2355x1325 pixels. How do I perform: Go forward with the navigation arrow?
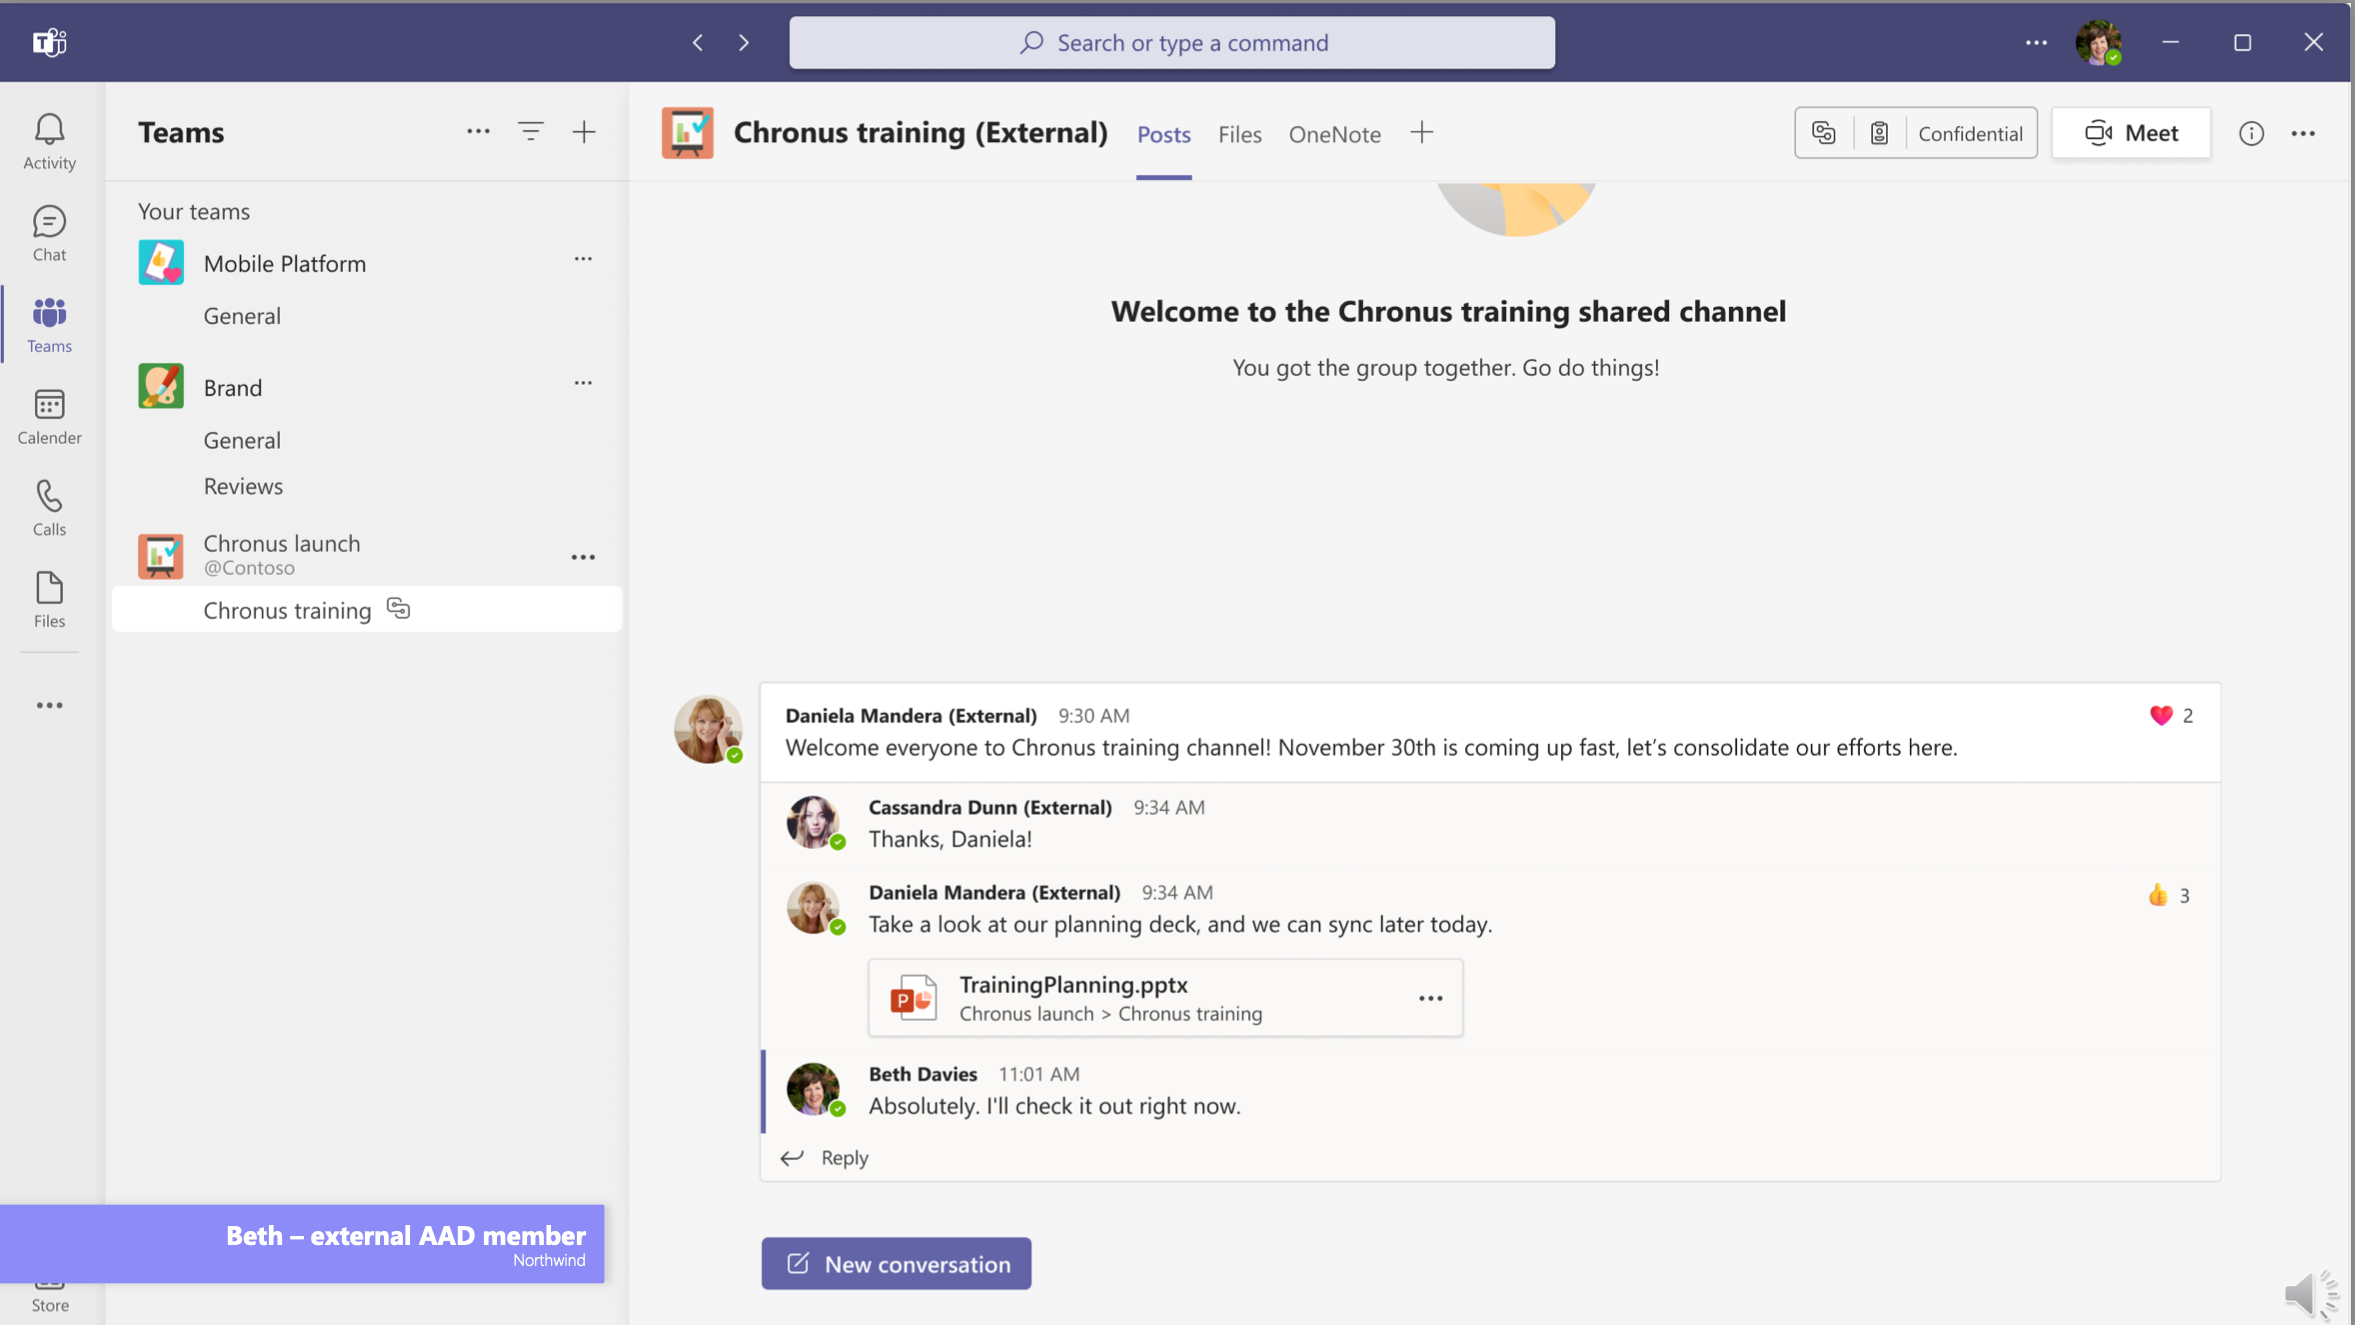743,42
